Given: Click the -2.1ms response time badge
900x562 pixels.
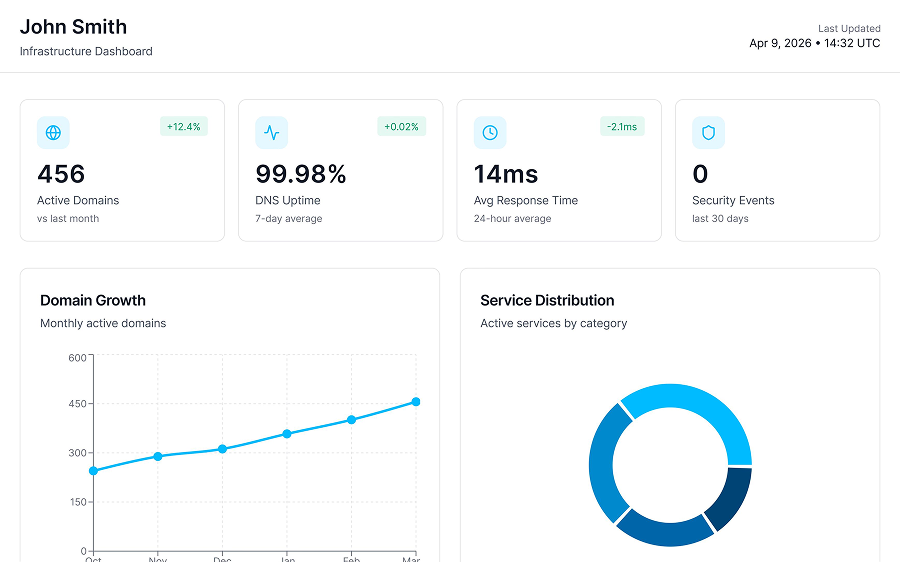Looking at the screenshot, I should point(622,126).
